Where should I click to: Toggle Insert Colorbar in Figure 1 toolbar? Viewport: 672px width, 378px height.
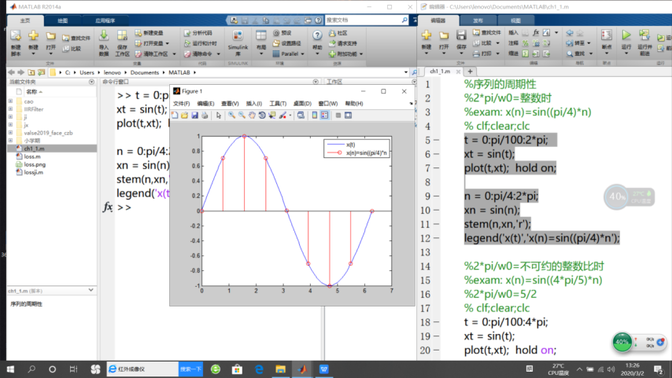315,115
